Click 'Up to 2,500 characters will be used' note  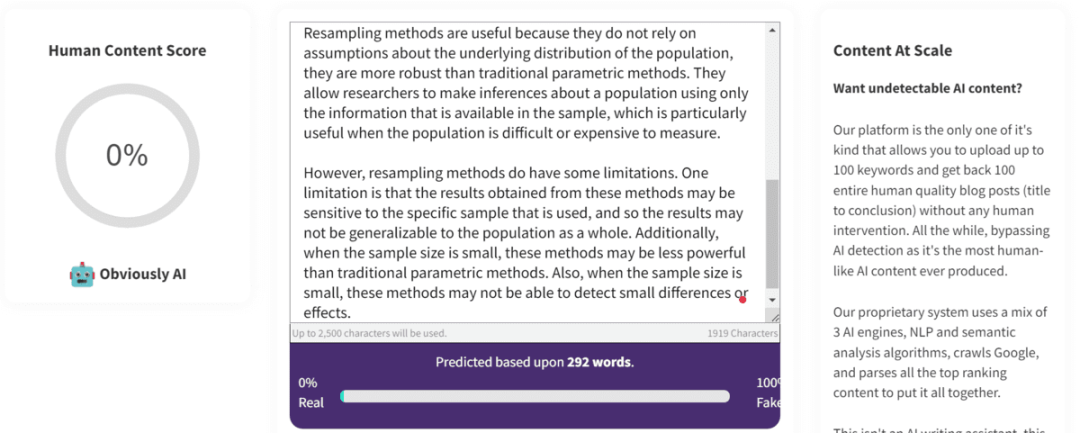pos(369,333)
